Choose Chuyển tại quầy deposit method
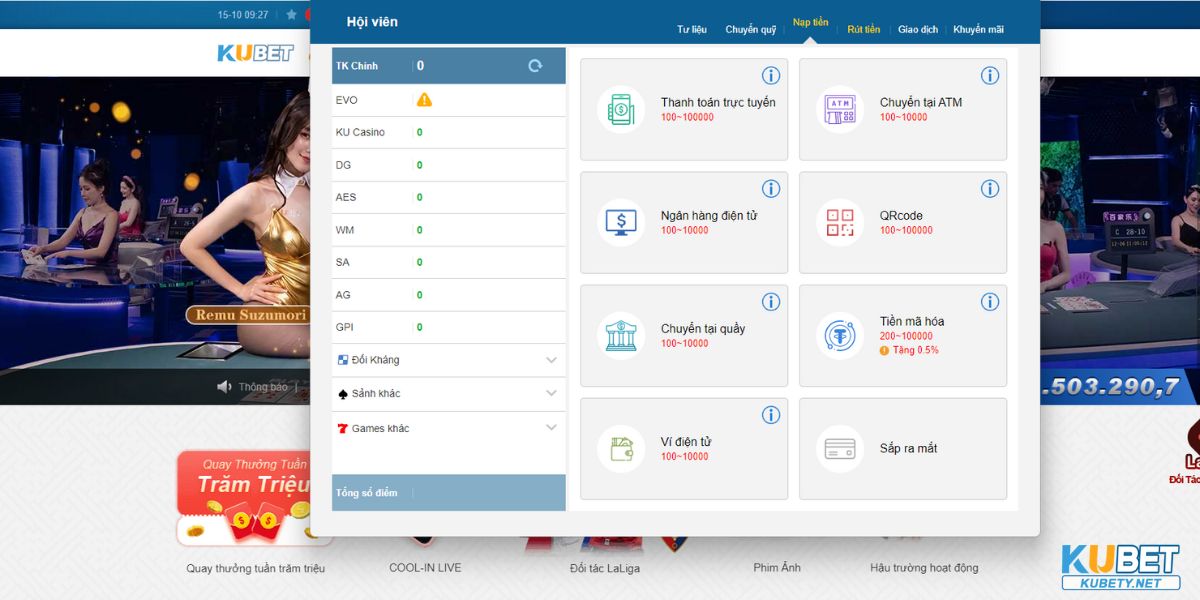Screen dimensions: 1200x600 point(684,335)
